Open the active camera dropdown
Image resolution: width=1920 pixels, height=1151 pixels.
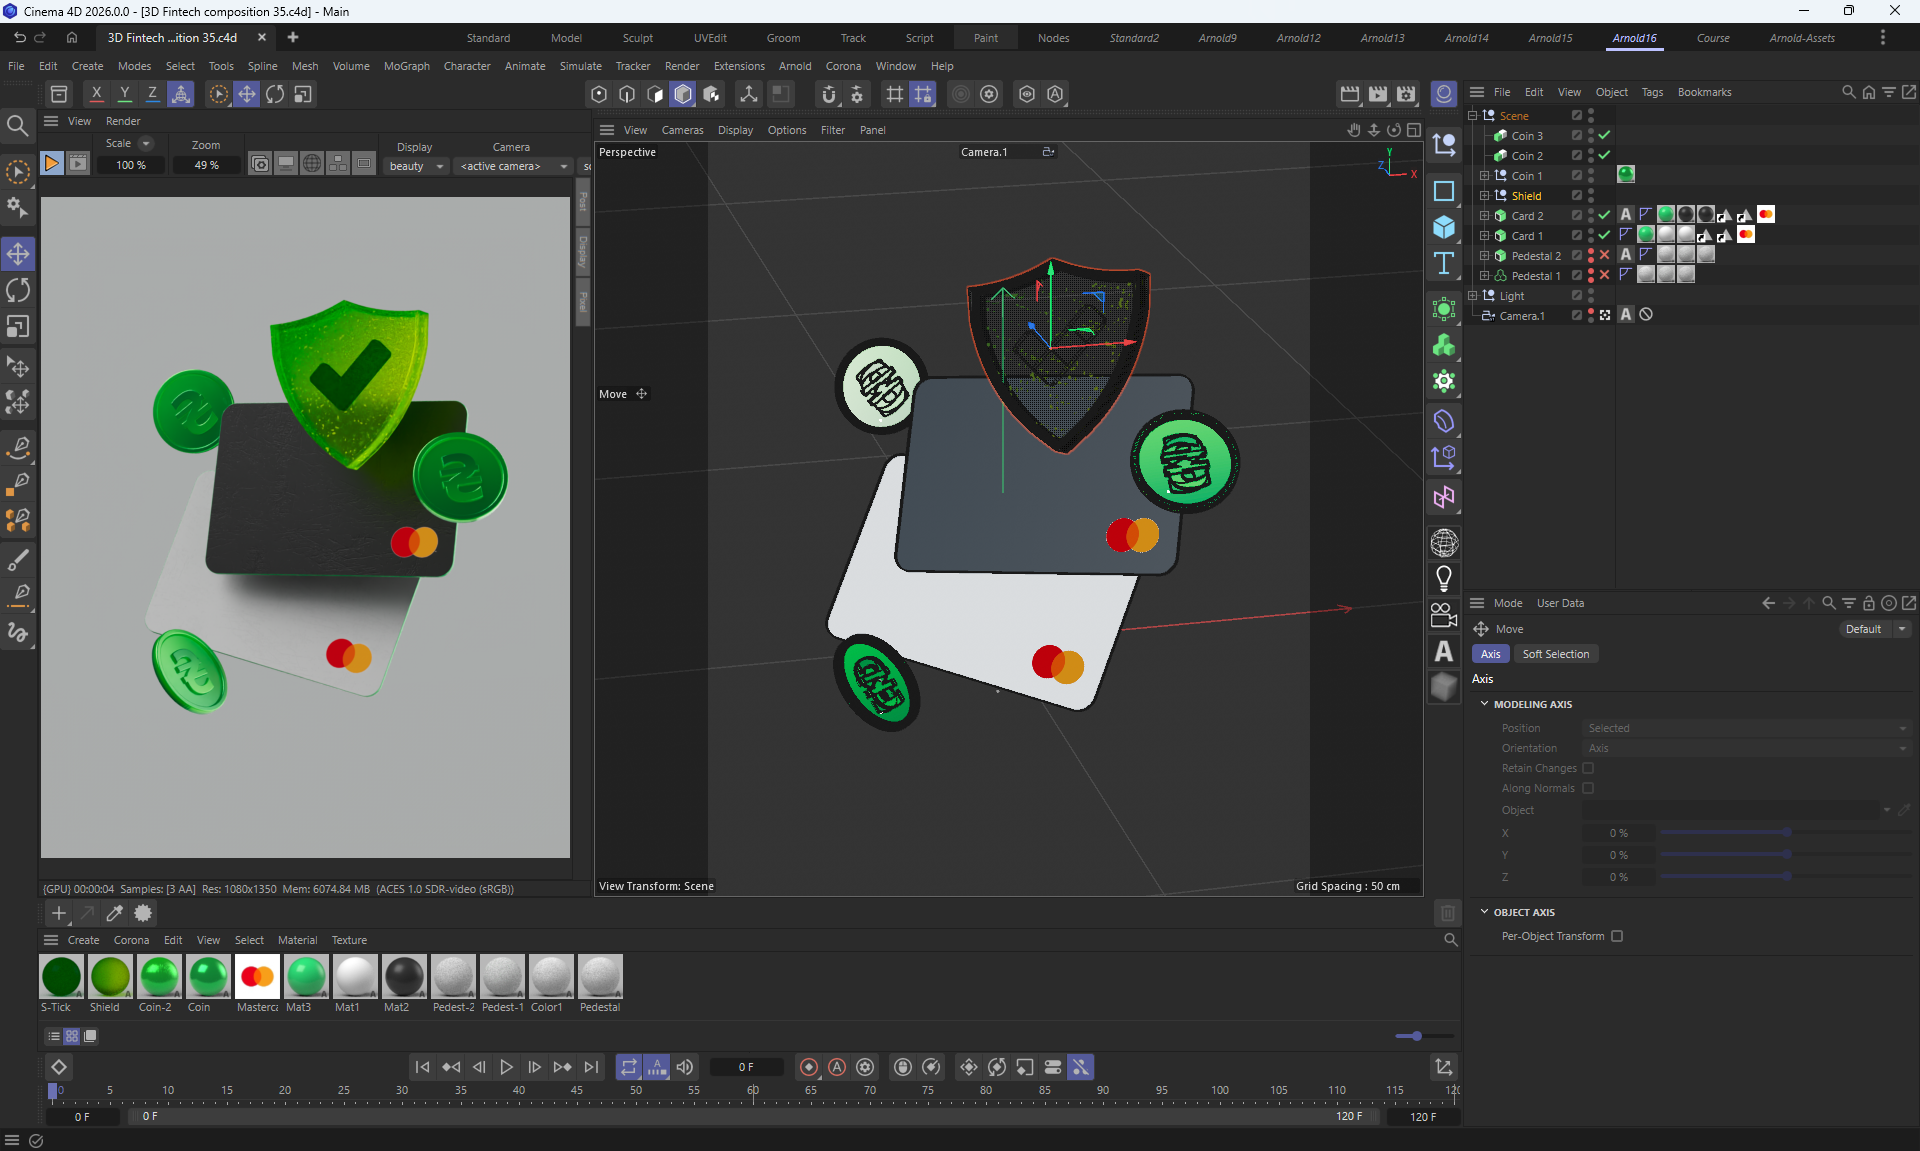pos(514,166)
